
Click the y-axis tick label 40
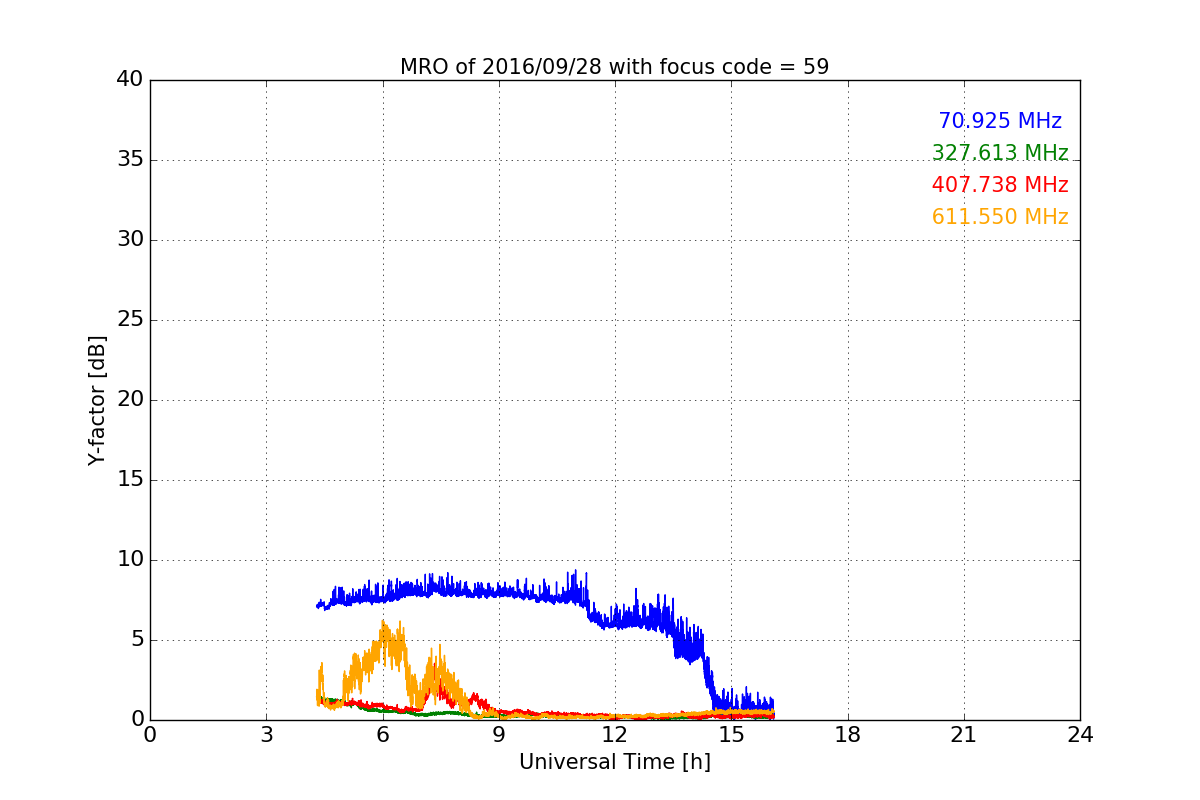point(130,80)
